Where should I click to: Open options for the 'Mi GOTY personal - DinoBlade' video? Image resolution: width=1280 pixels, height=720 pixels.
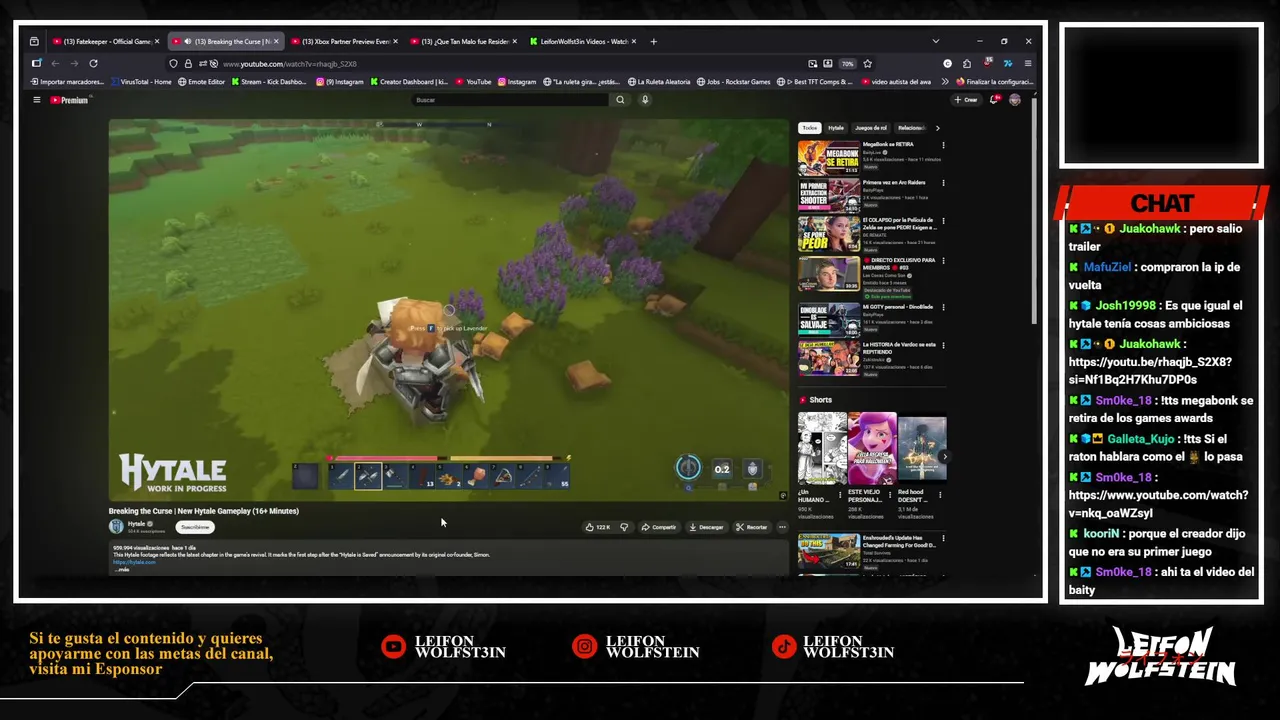tap(943, 308)
